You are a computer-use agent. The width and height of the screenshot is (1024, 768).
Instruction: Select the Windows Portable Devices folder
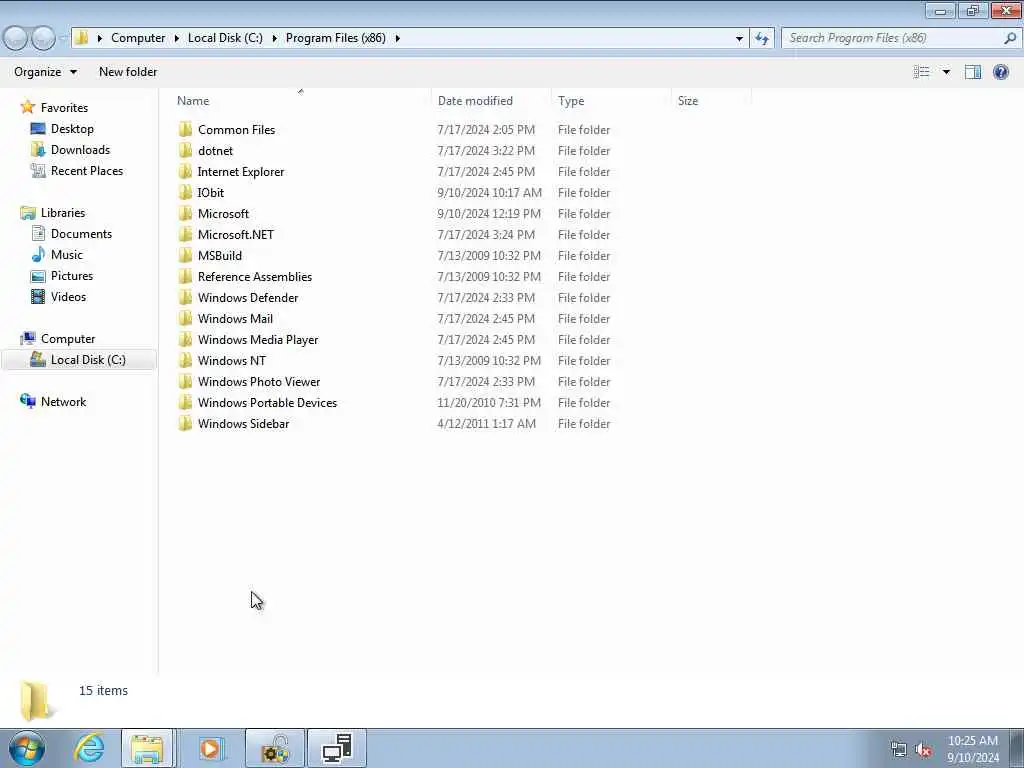click(x=267, y=402)
